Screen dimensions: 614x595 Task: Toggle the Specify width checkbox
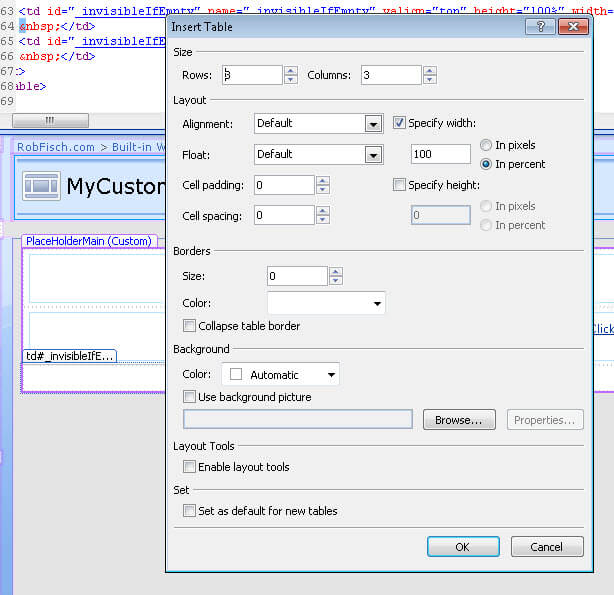click(x=400, y=123)
